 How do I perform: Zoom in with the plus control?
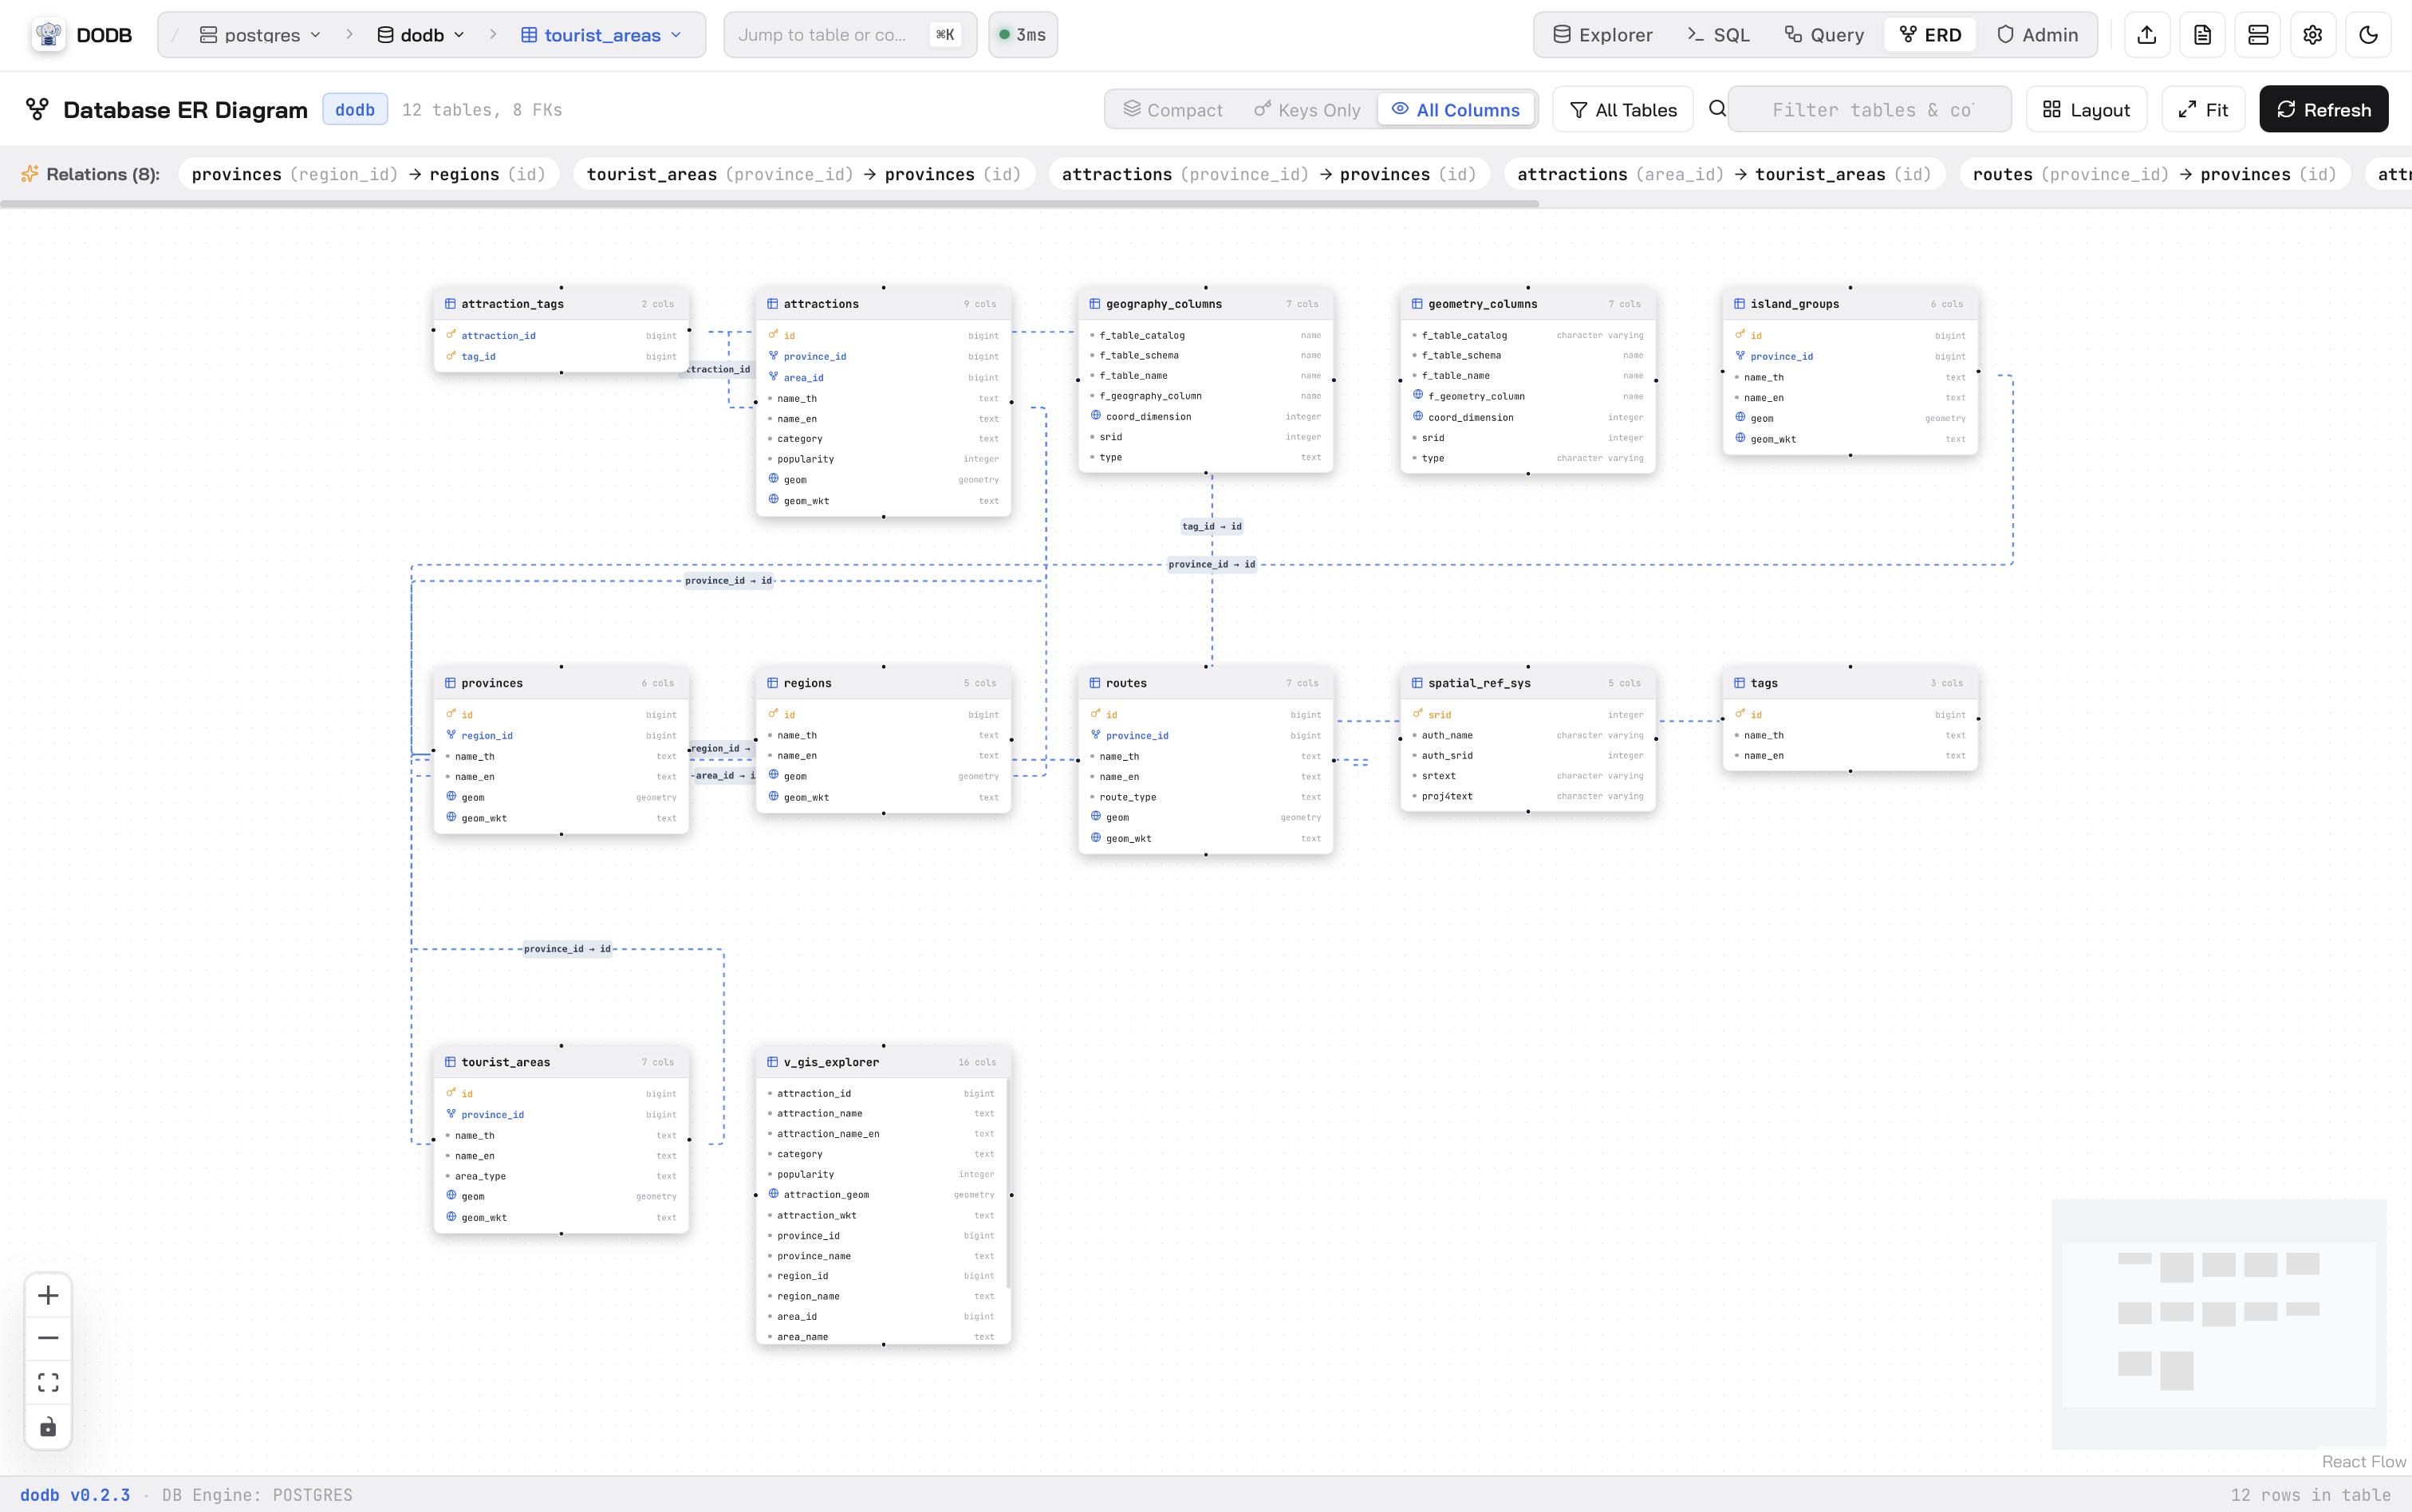click(x=48, y=1295)
